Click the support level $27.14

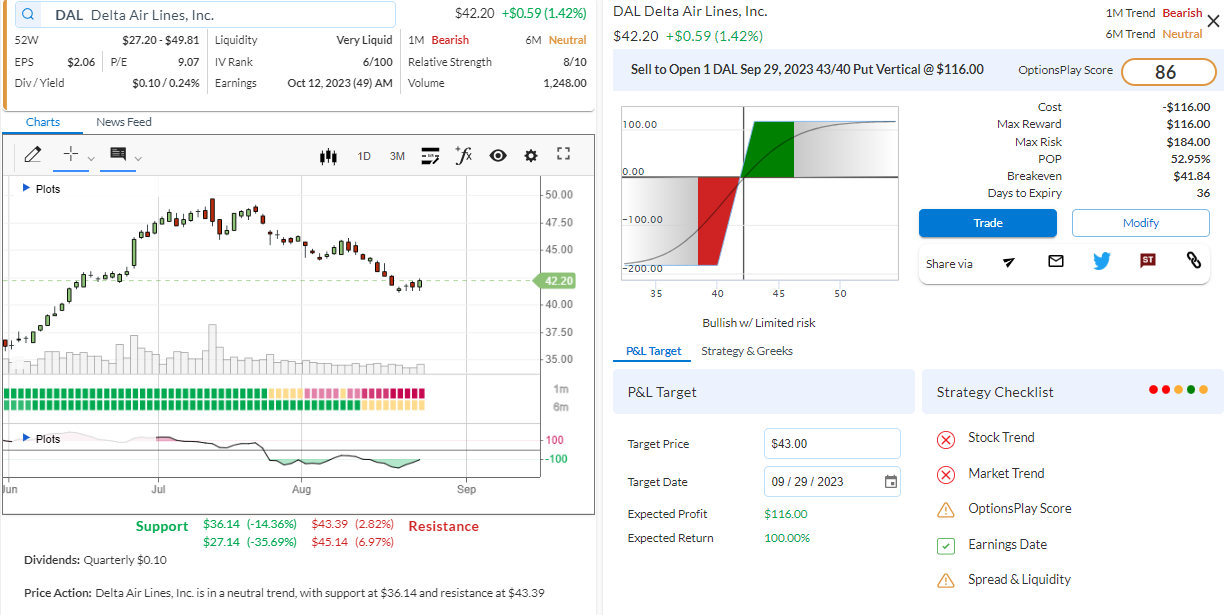click(x=221, y=542)
